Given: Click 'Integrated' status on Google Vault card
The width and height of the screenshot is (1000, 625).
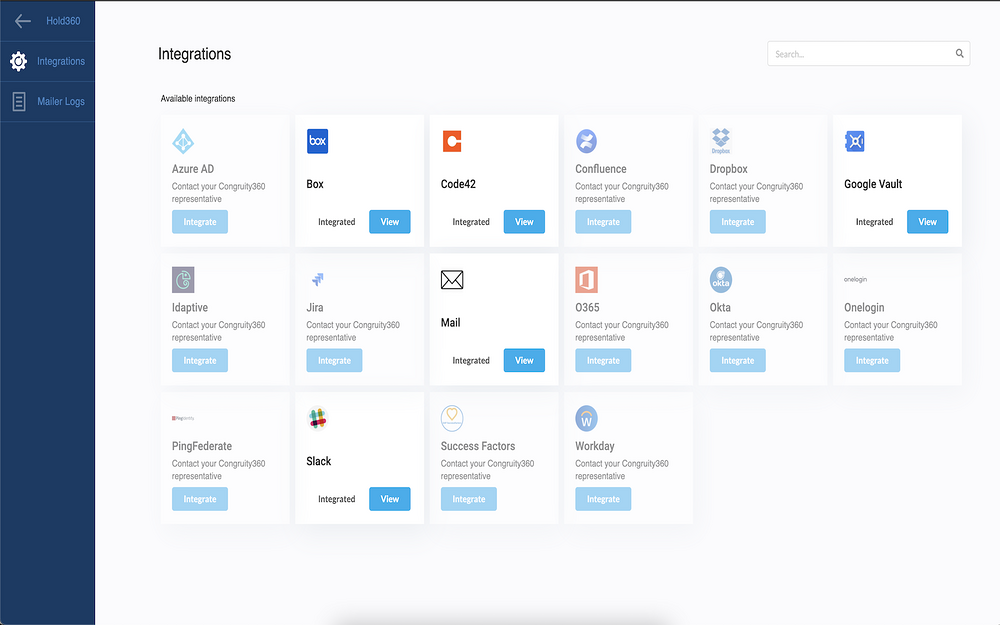Looking at the screenshot, I should 874,222.
